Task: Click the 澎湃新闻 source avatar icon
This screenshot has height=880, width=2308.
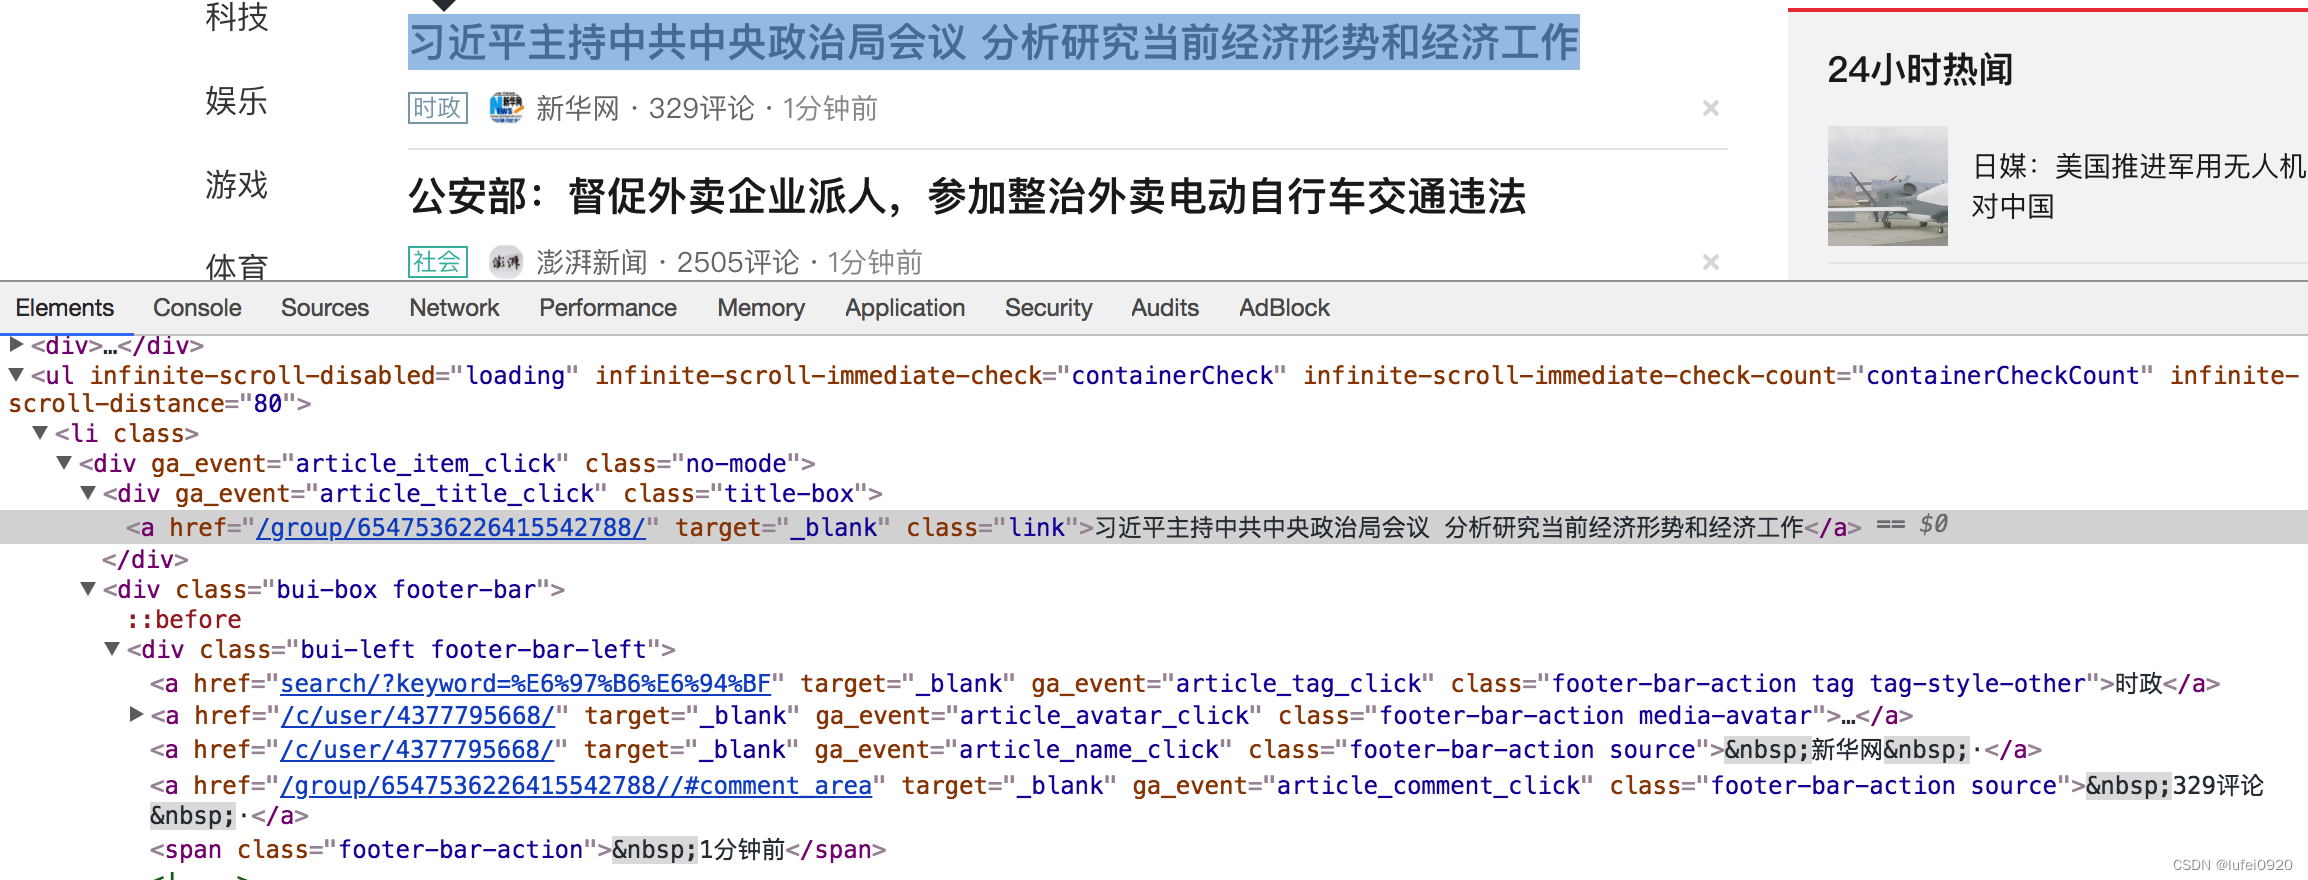Action: 506,262
